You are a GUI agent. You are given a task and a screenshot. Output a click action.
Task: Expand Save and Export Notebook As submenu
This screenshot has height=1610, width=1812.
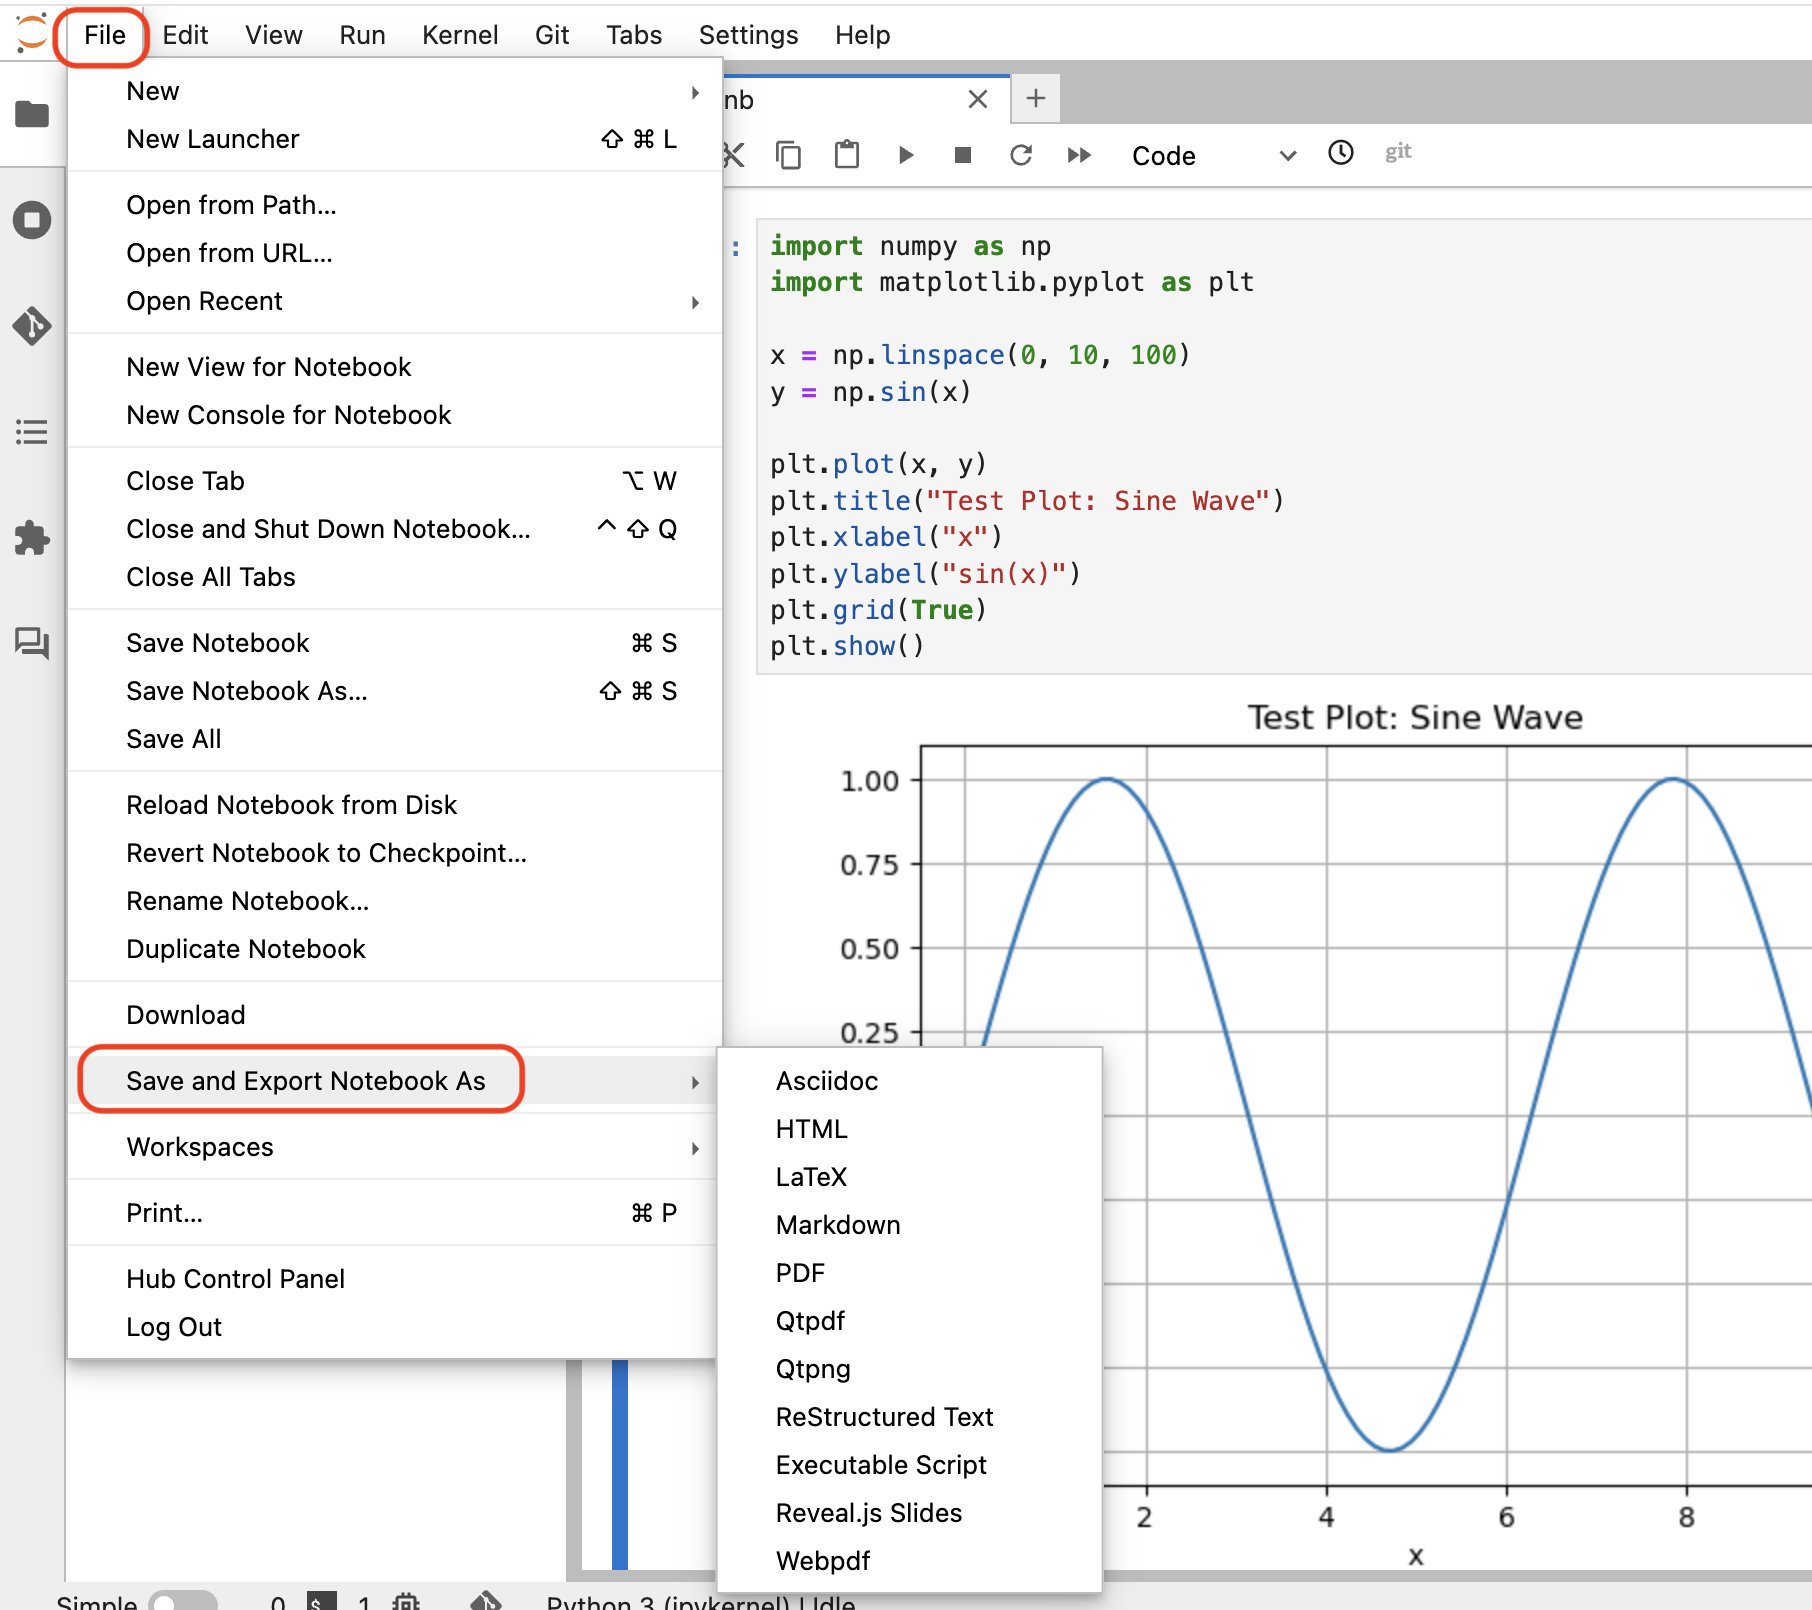(394, 1081)
